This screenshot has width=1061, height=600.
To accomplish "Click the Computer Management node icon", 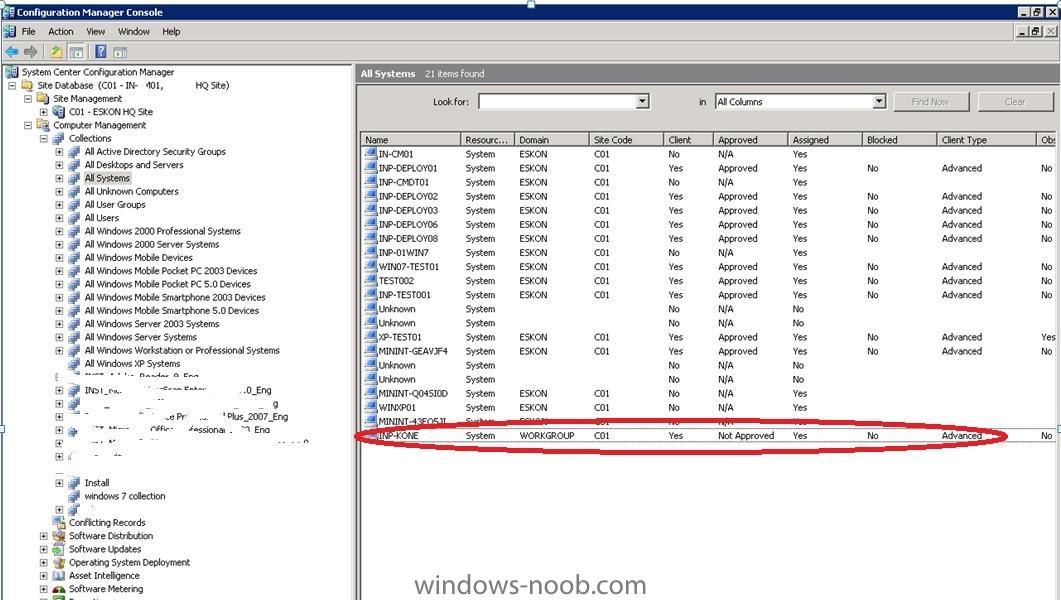I will [43, 125].
